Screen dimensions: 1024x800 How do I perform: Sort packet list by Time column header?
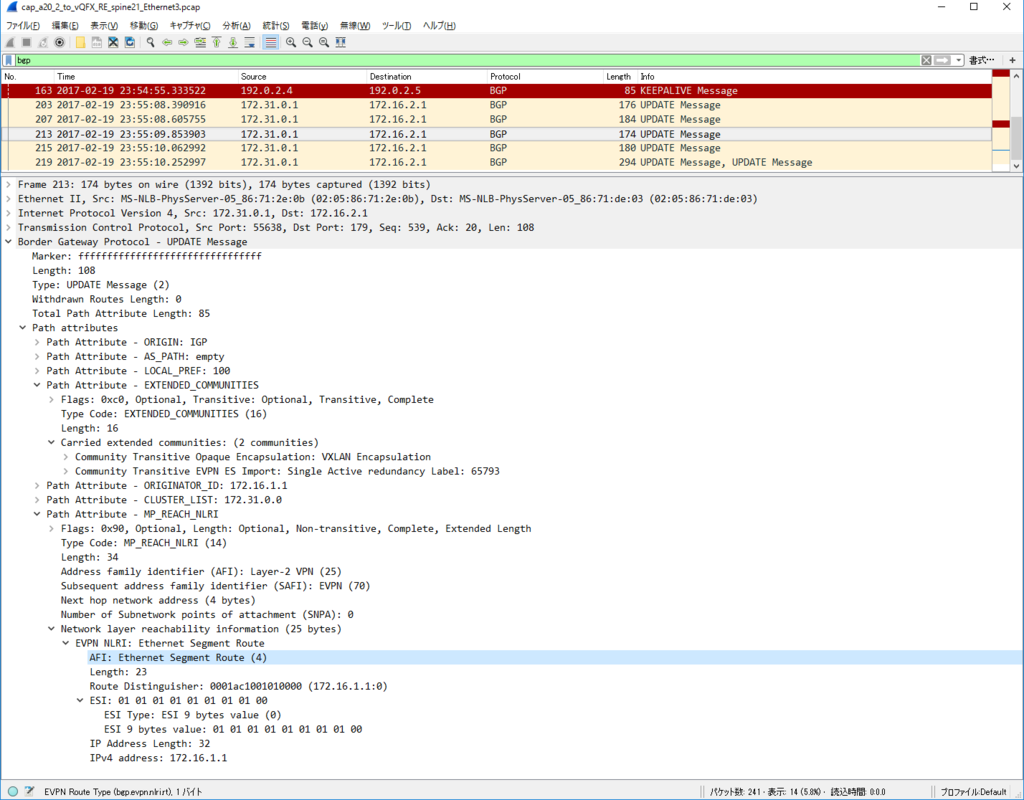coord(146,76)
